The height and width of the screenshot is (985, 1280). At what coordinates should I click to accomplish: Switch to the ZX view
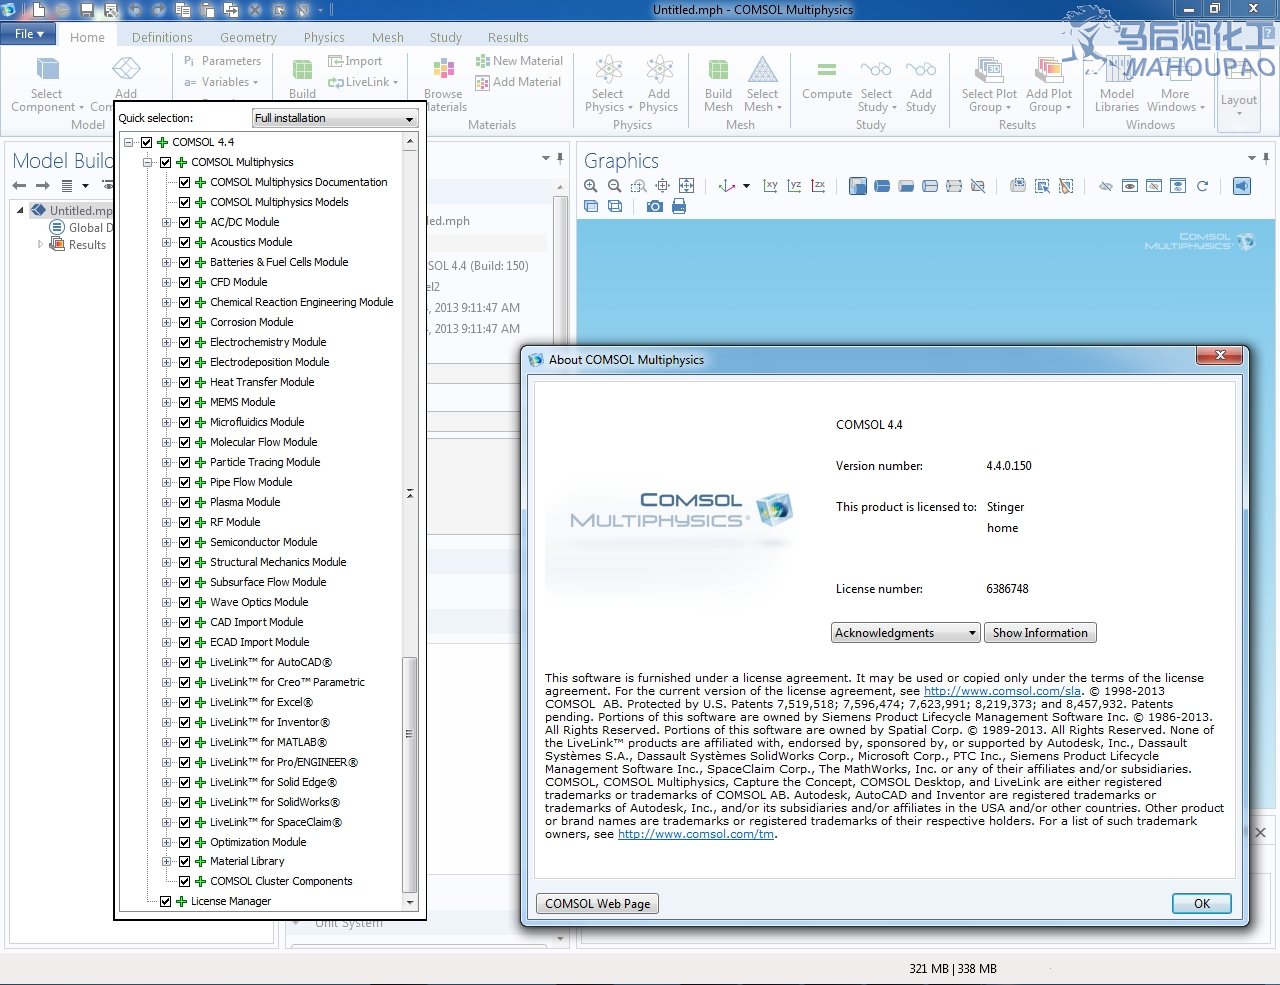pos(818,186)
